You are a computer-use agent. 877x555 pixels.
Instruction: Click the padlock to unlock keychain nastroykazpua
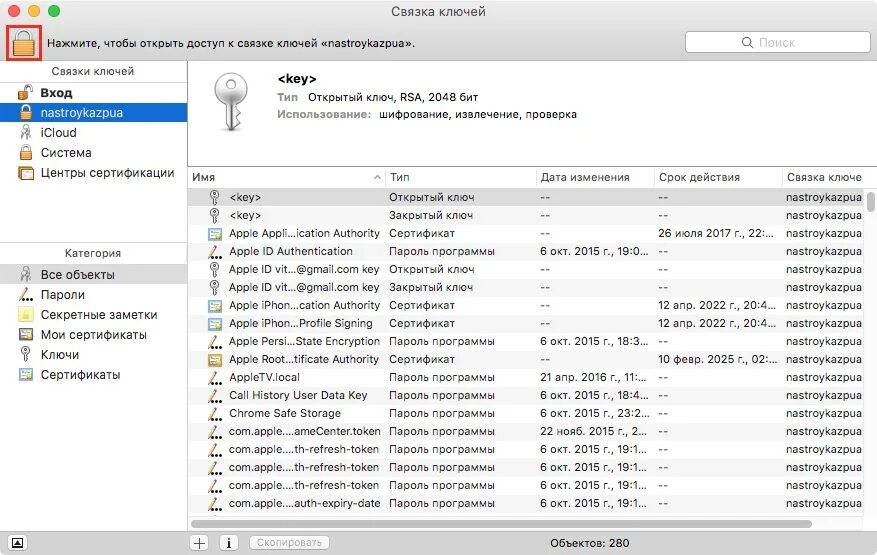click(23, 43)
